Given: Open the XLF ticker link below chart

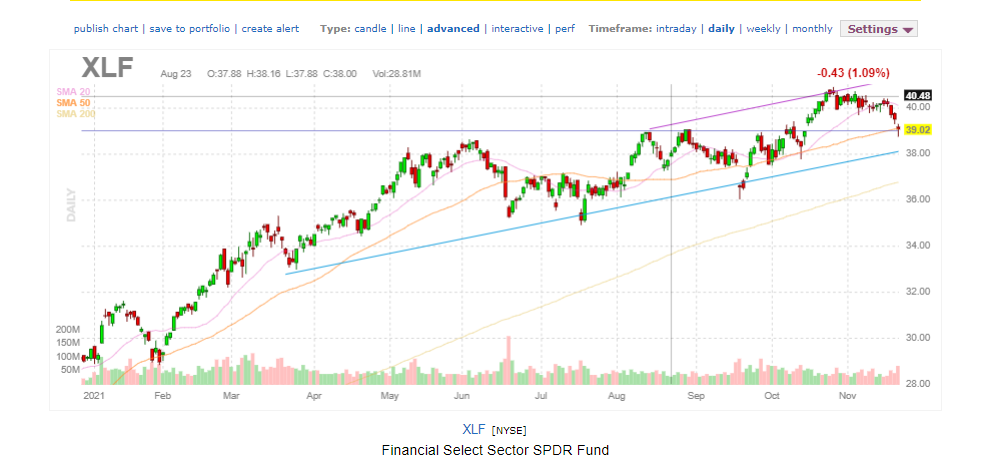Looking at the screenshot, I should click(474, 429).
